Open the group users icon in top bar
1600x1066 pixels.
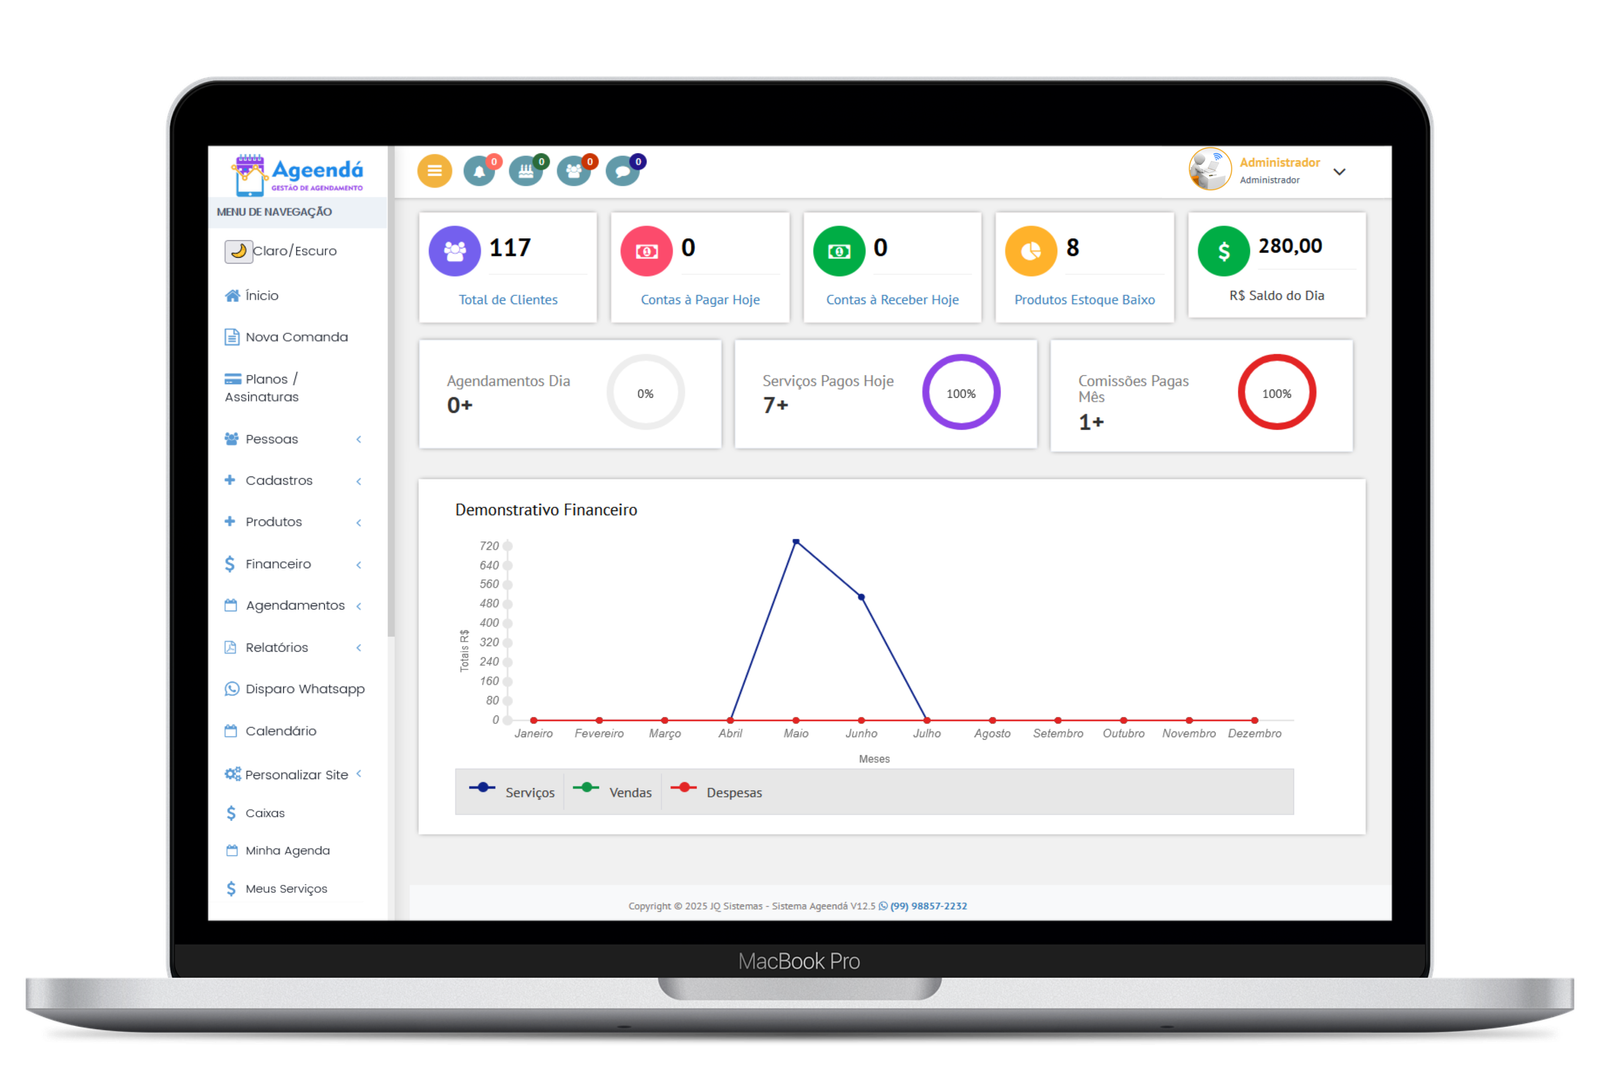tap(574, 171)
